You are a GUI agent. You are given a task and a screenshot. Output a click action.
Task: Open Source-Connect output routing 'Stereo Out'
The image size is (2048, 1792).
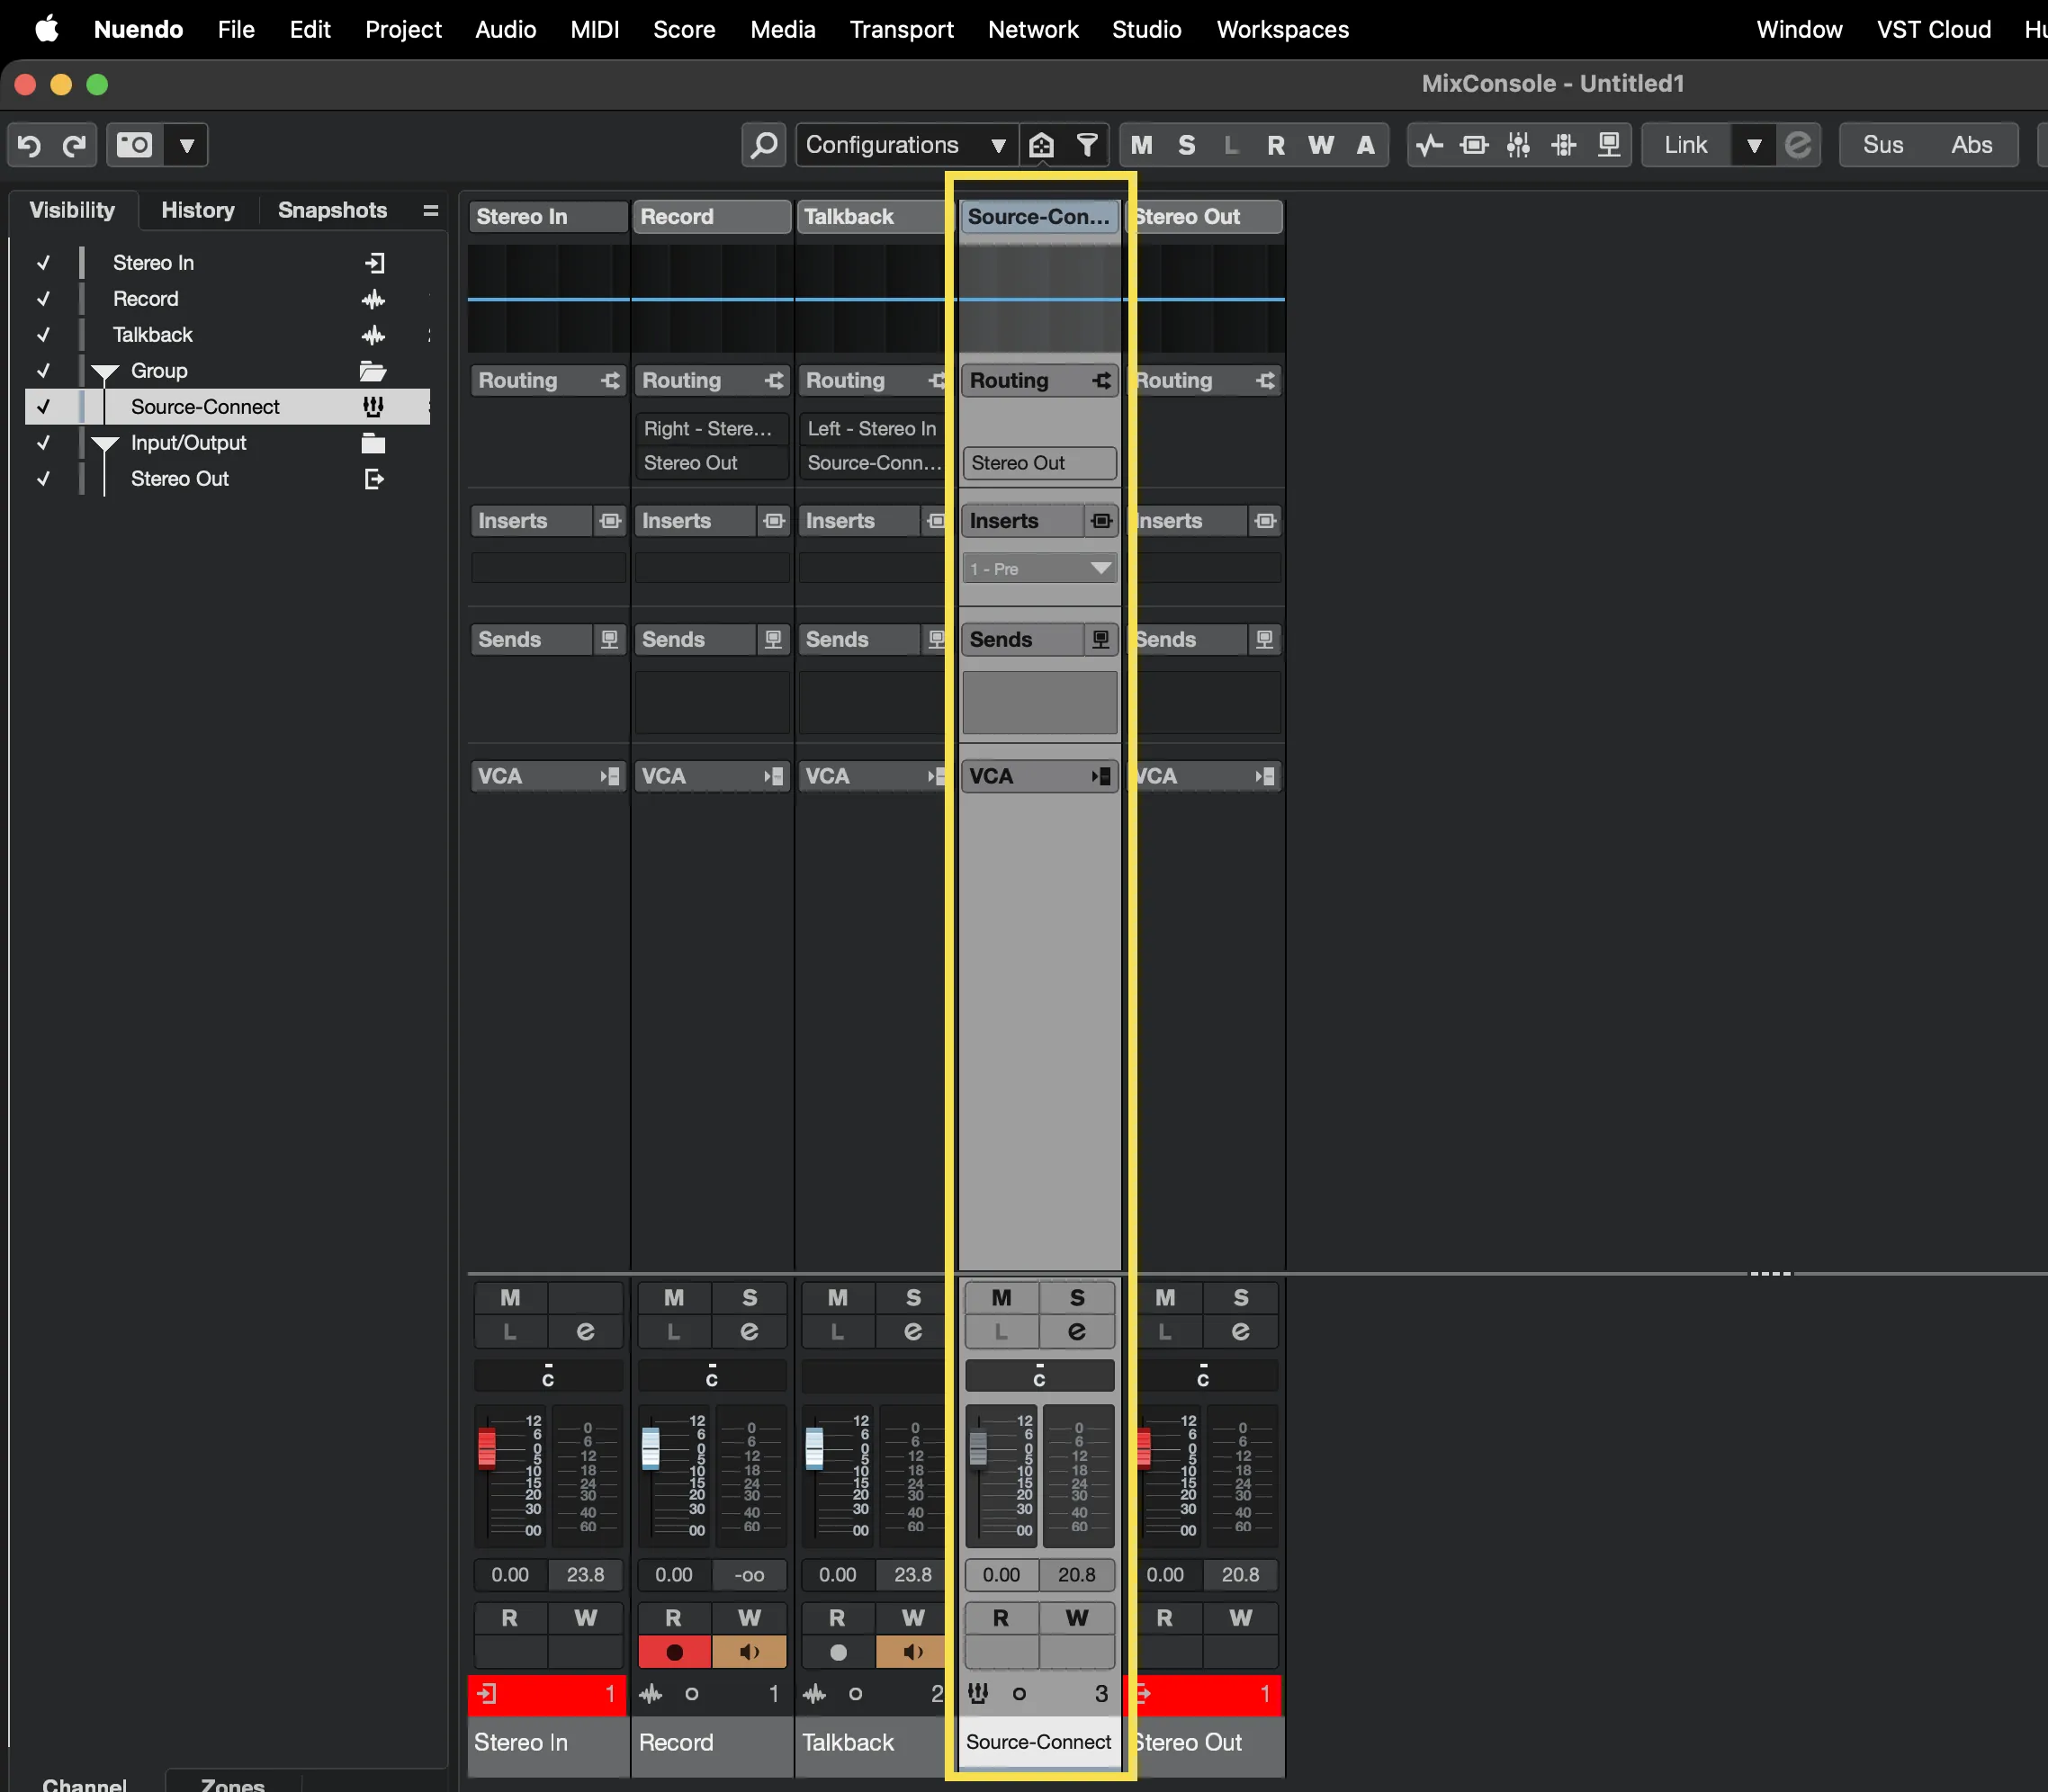pyautogui.click(x=1040, y=463)
